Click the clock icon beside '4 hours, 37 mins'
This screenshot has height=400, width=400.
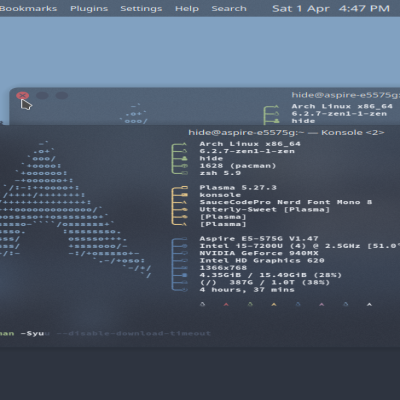pos(185,290)
